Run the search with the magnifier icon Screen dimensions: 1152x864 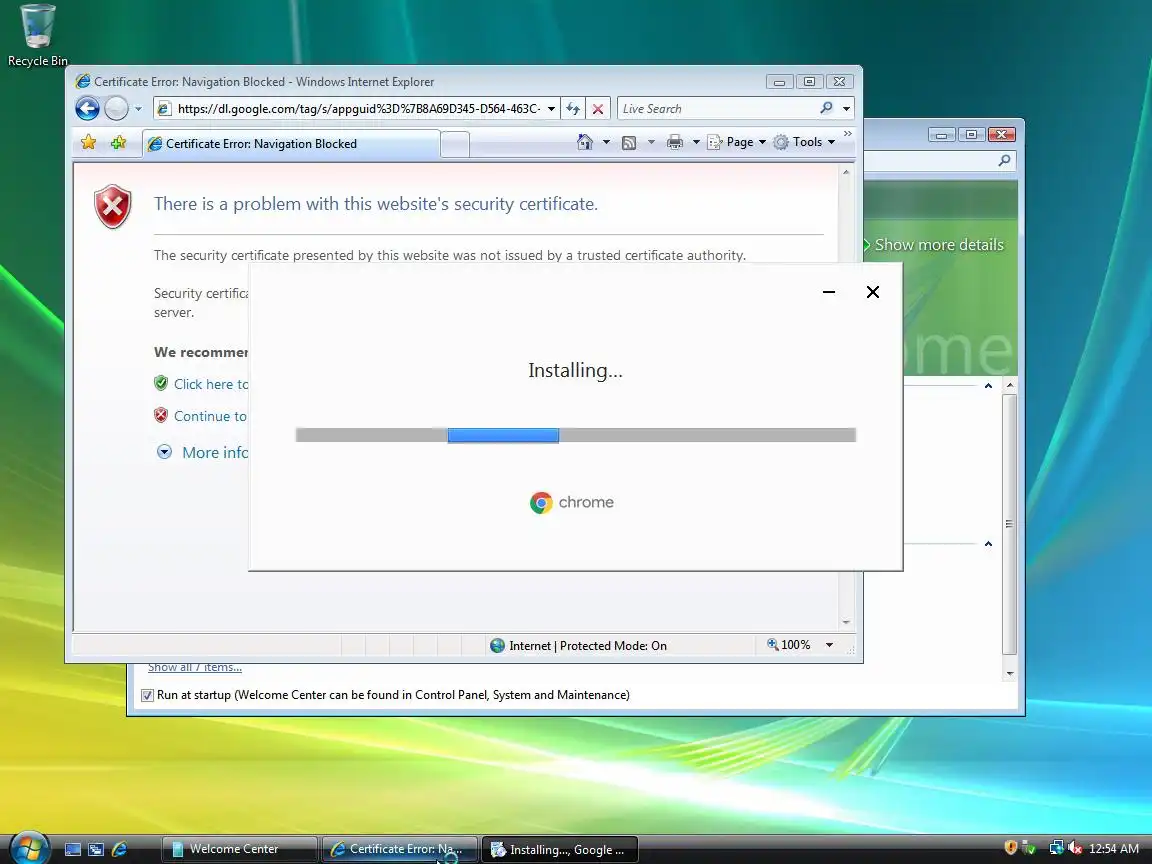coord(827,108)
